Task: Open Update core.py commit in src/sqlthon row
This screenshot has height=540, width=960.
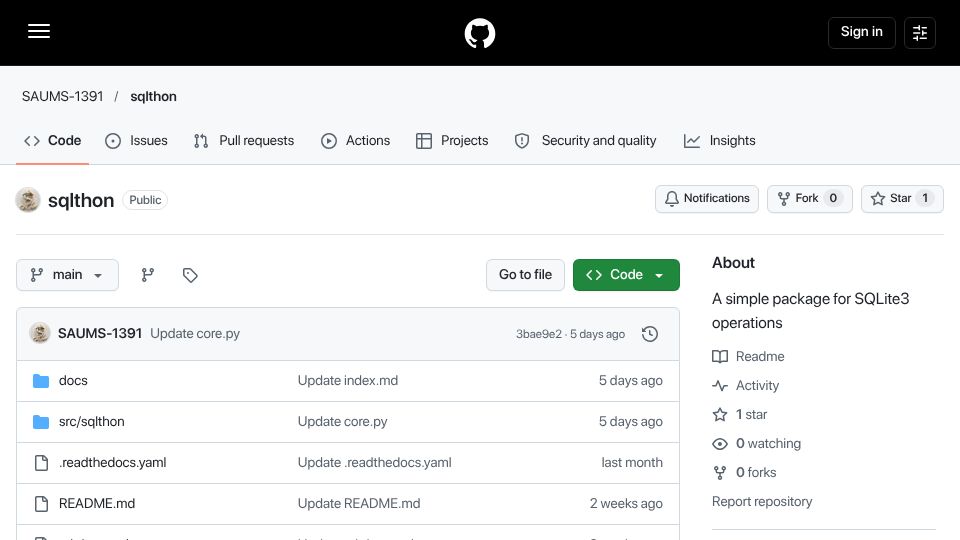Action: (x=342, y=422)
